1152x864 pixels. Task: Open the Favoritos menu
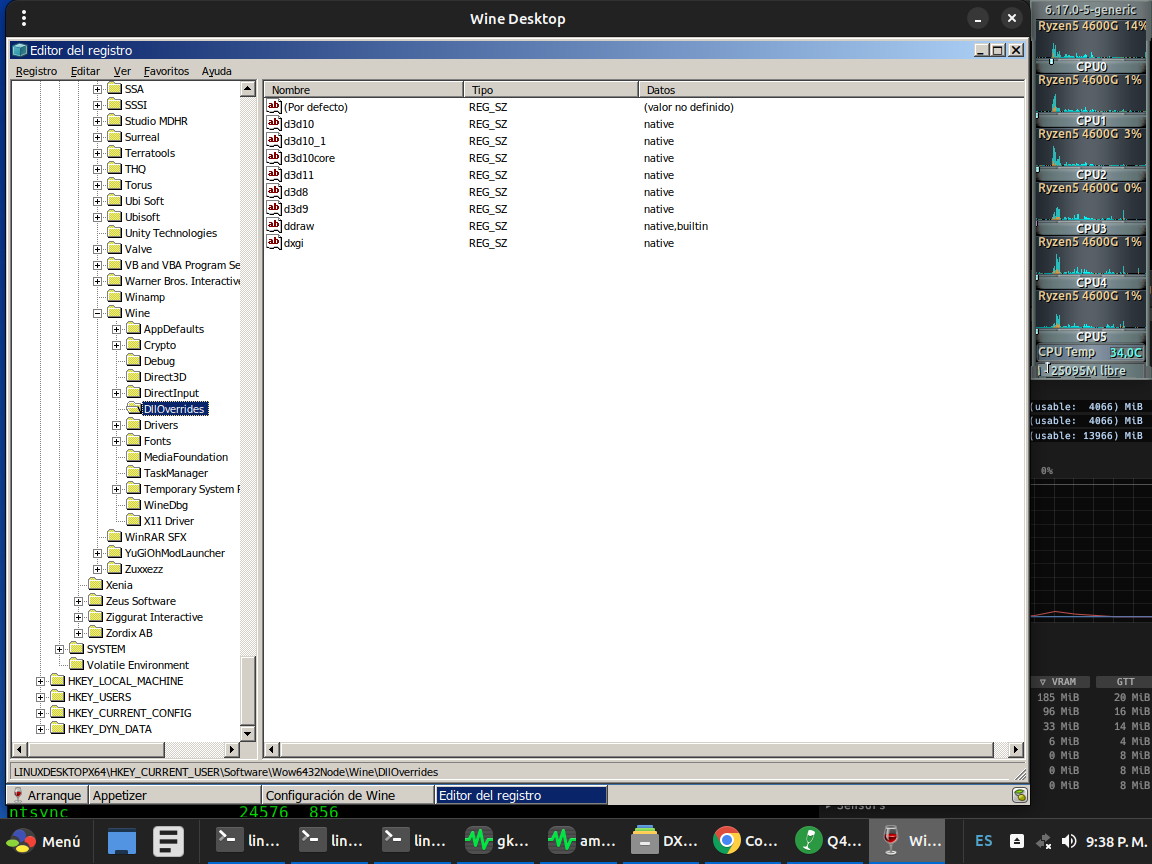tap(166, 71)
